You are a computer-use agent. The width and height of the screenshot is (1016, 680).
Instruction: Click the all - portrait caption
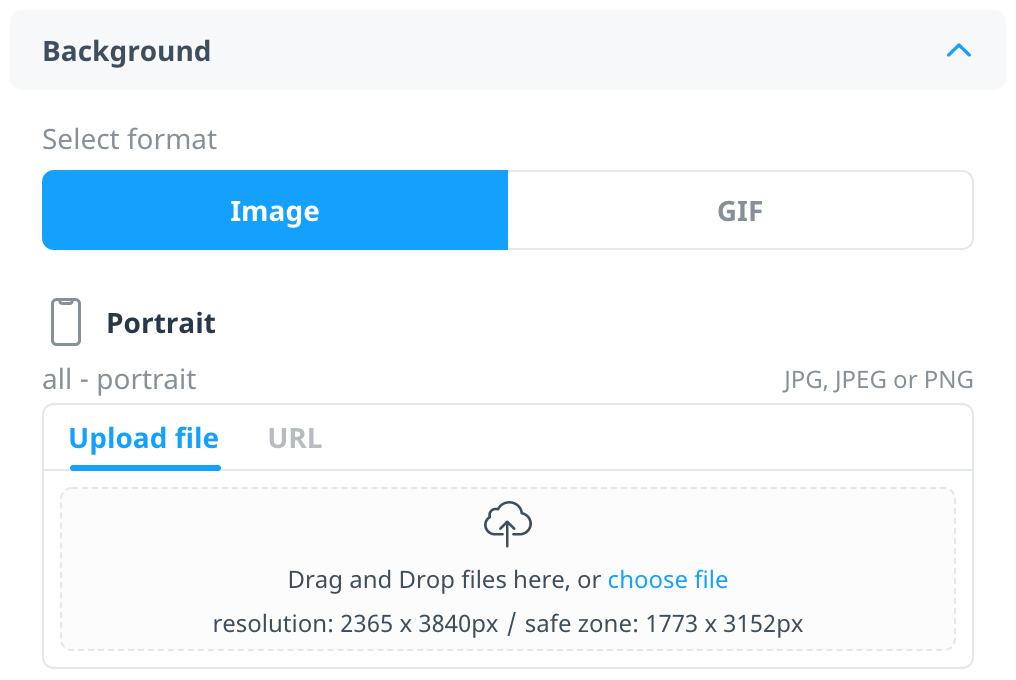coord(119,379)
